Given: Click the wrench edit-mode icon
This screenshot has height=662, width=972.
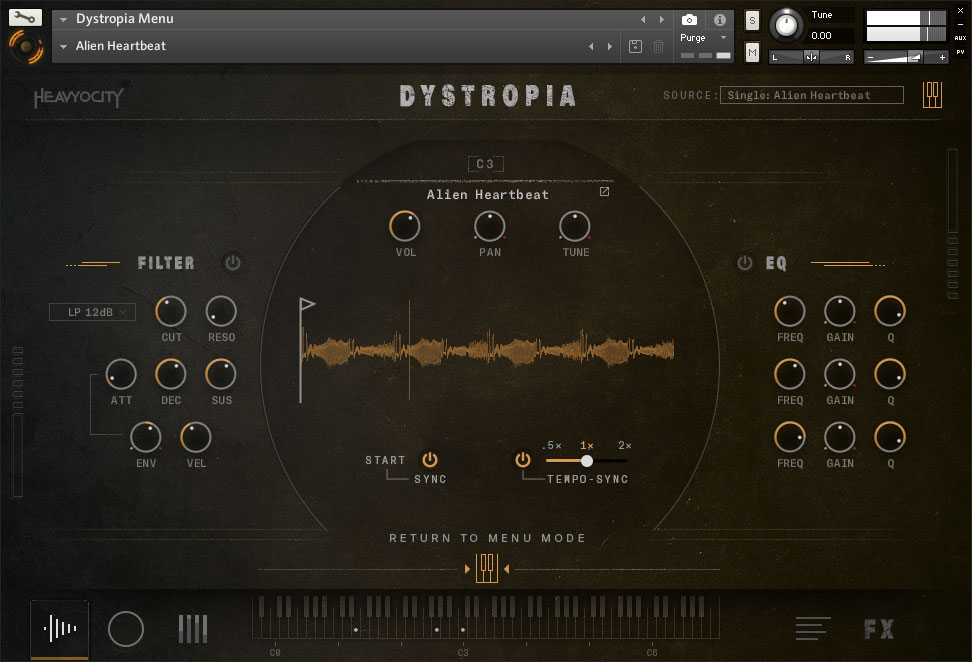Looking at the screenshot, I should [25, 17].
